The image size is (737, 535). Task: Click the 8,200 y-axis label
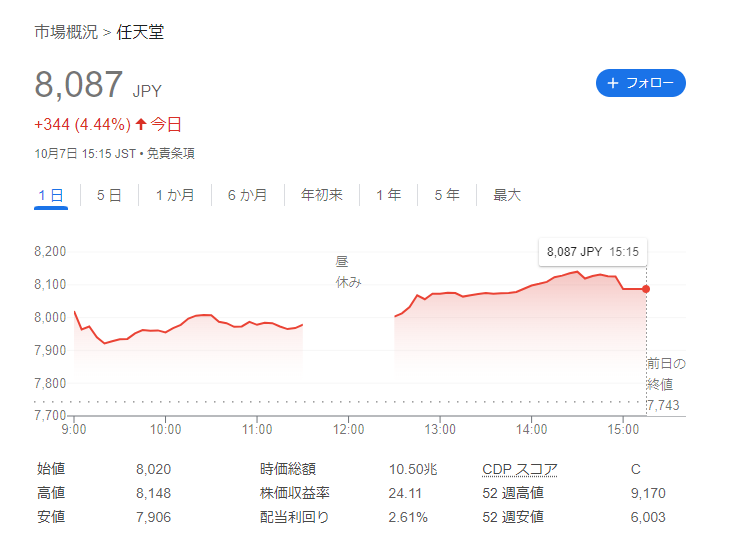pyautogui.click(x=50, y=251)
